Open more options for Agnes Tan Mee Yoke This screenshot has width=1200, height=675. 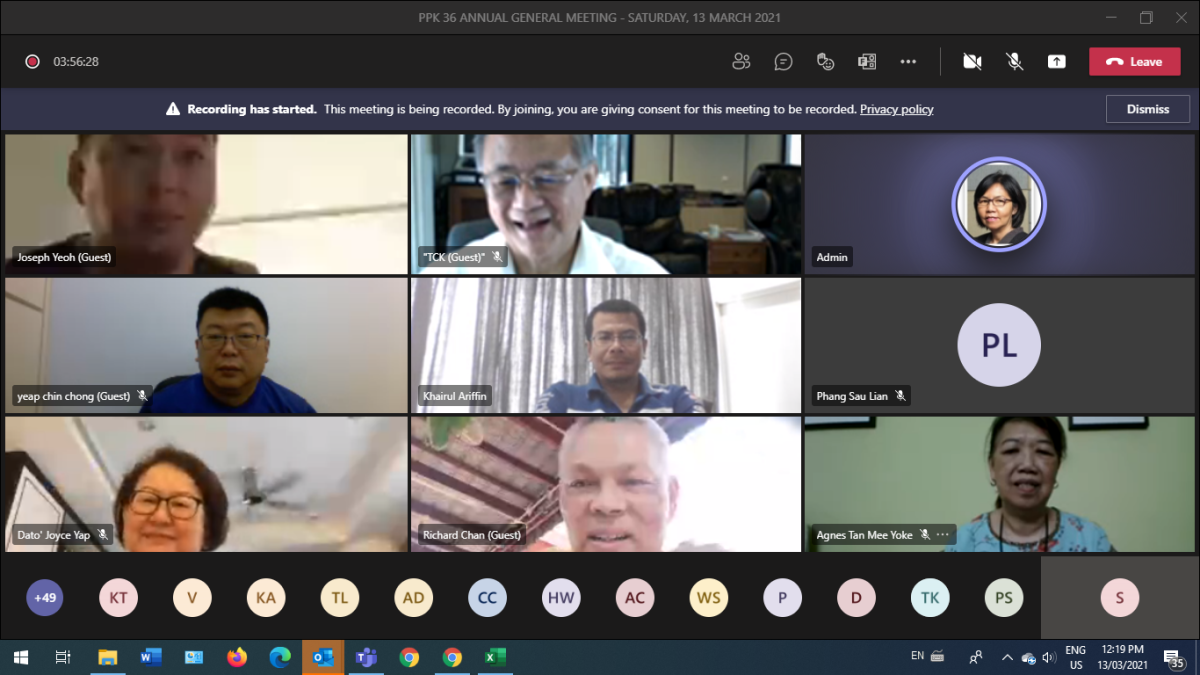942,535
